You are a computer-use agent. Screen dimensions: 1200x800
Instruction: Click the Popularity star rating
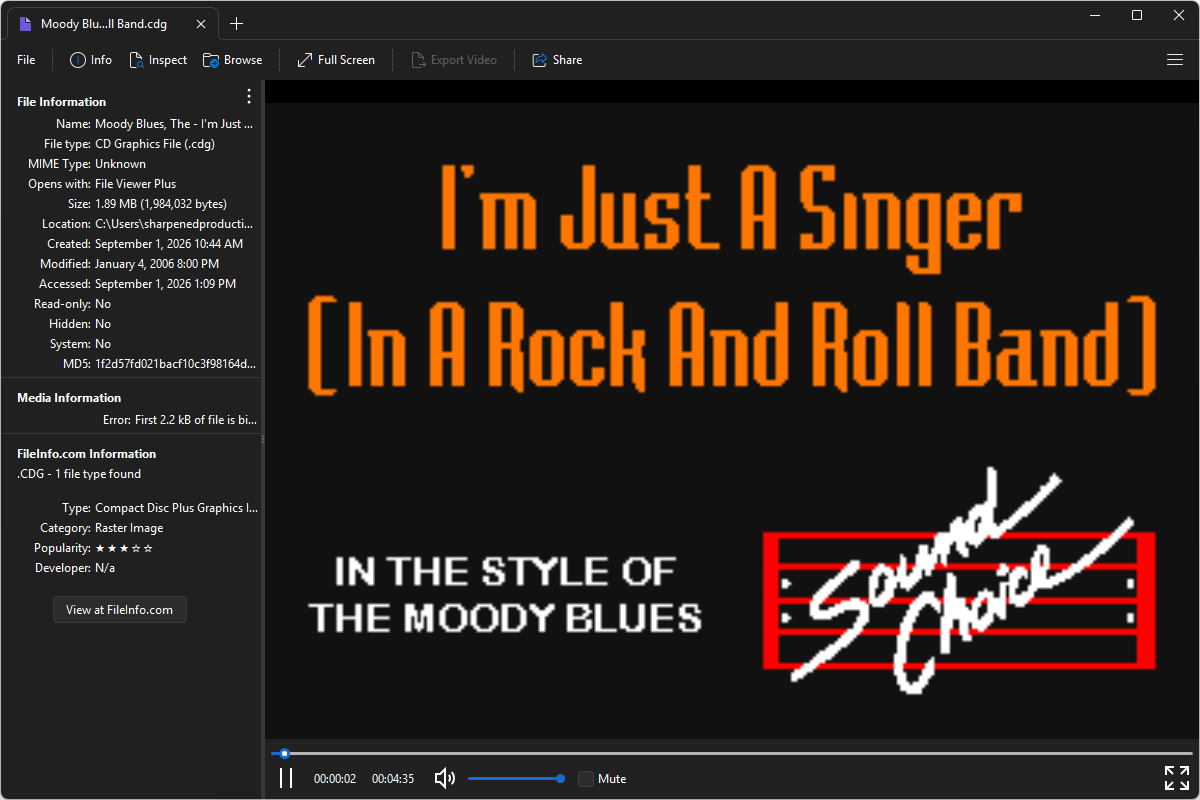pos(124,548)
